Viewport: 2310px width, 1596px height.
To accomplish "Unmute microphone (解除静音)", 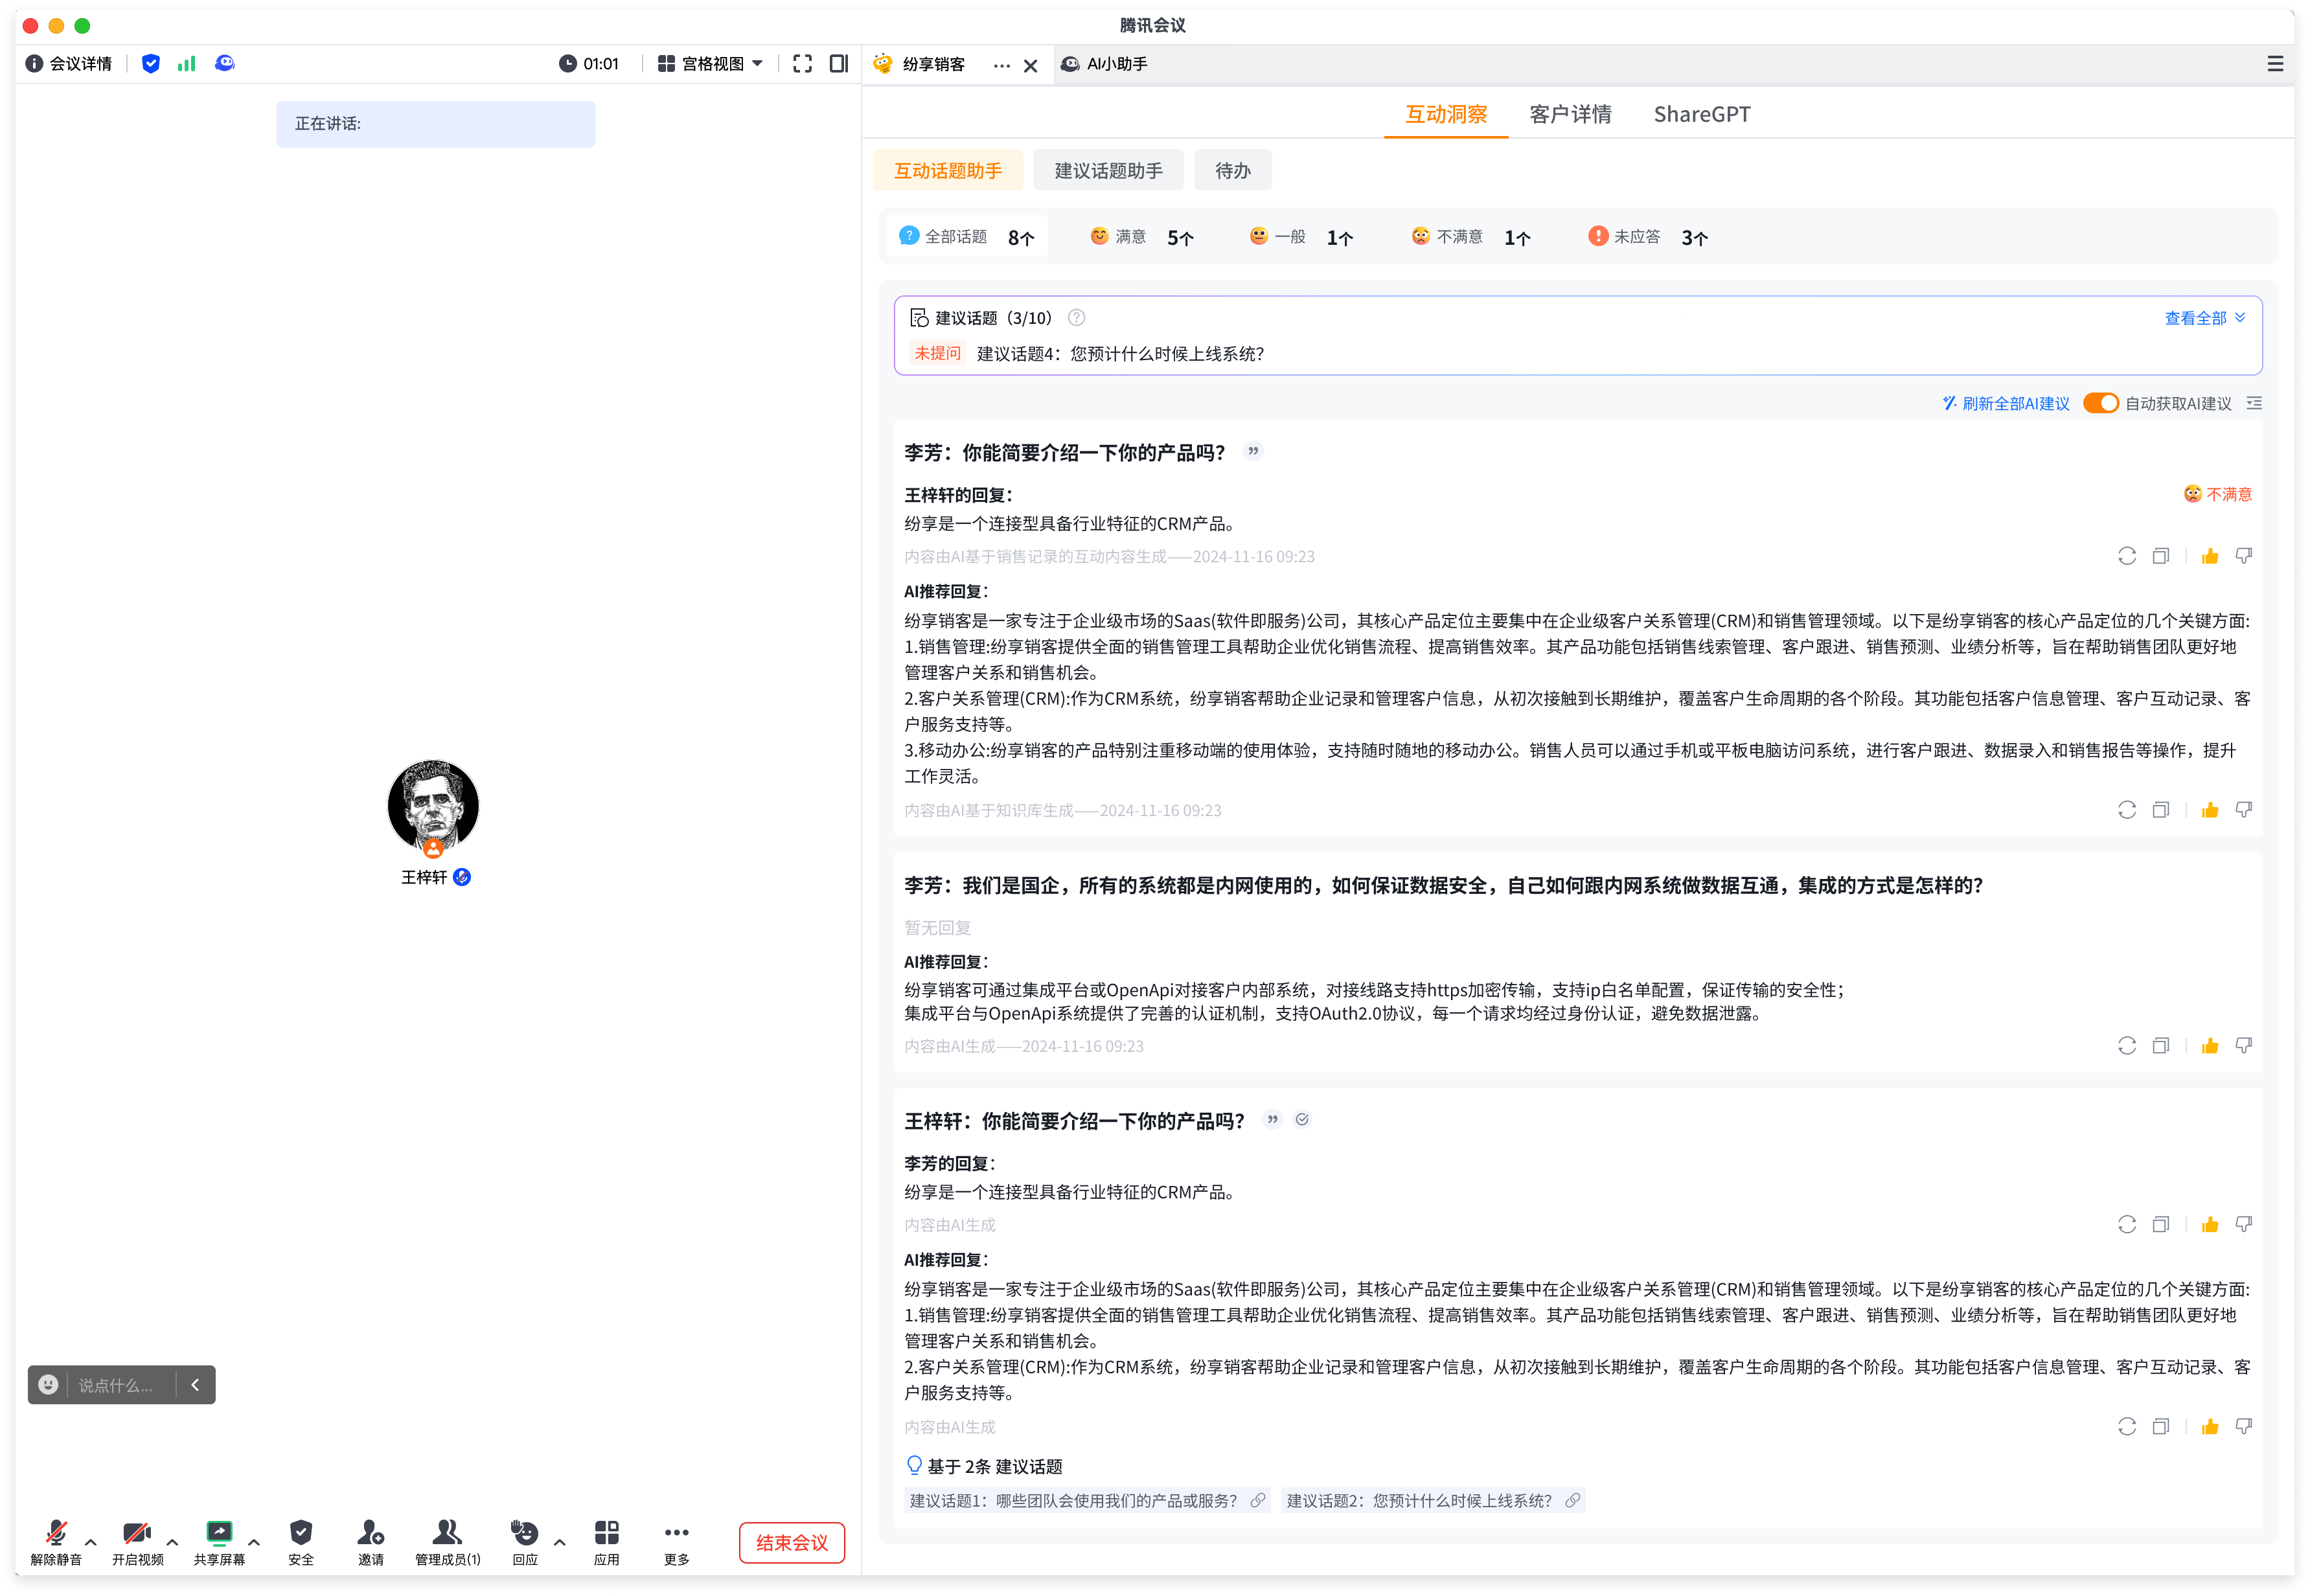I will click(56, 1542).
